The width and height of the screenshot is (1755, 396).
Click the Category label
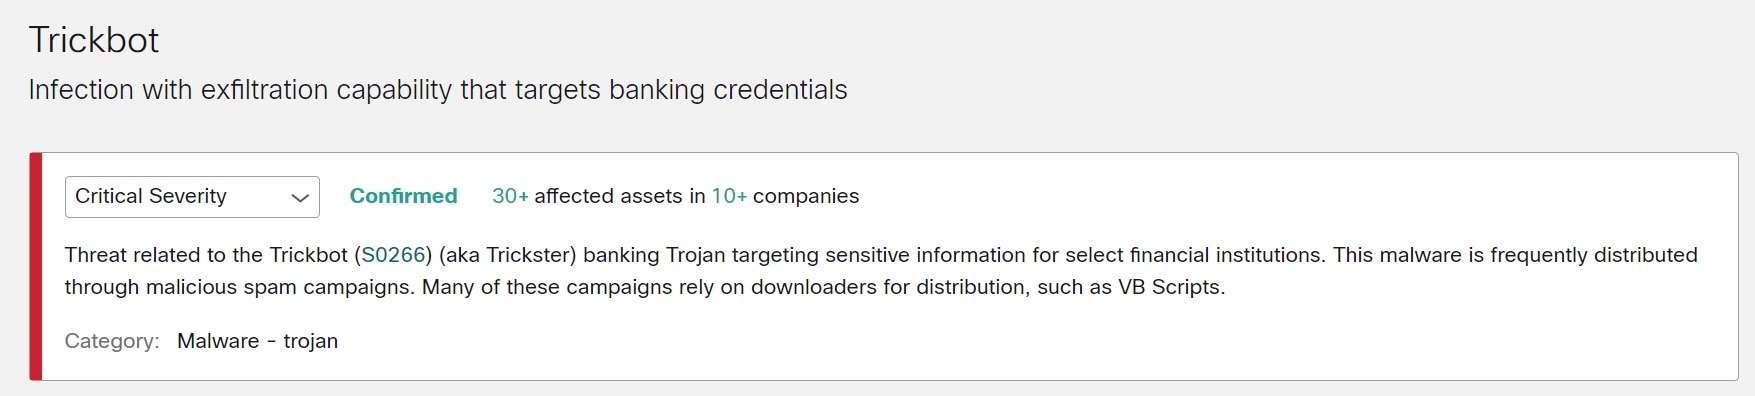(x=112, y=341)
